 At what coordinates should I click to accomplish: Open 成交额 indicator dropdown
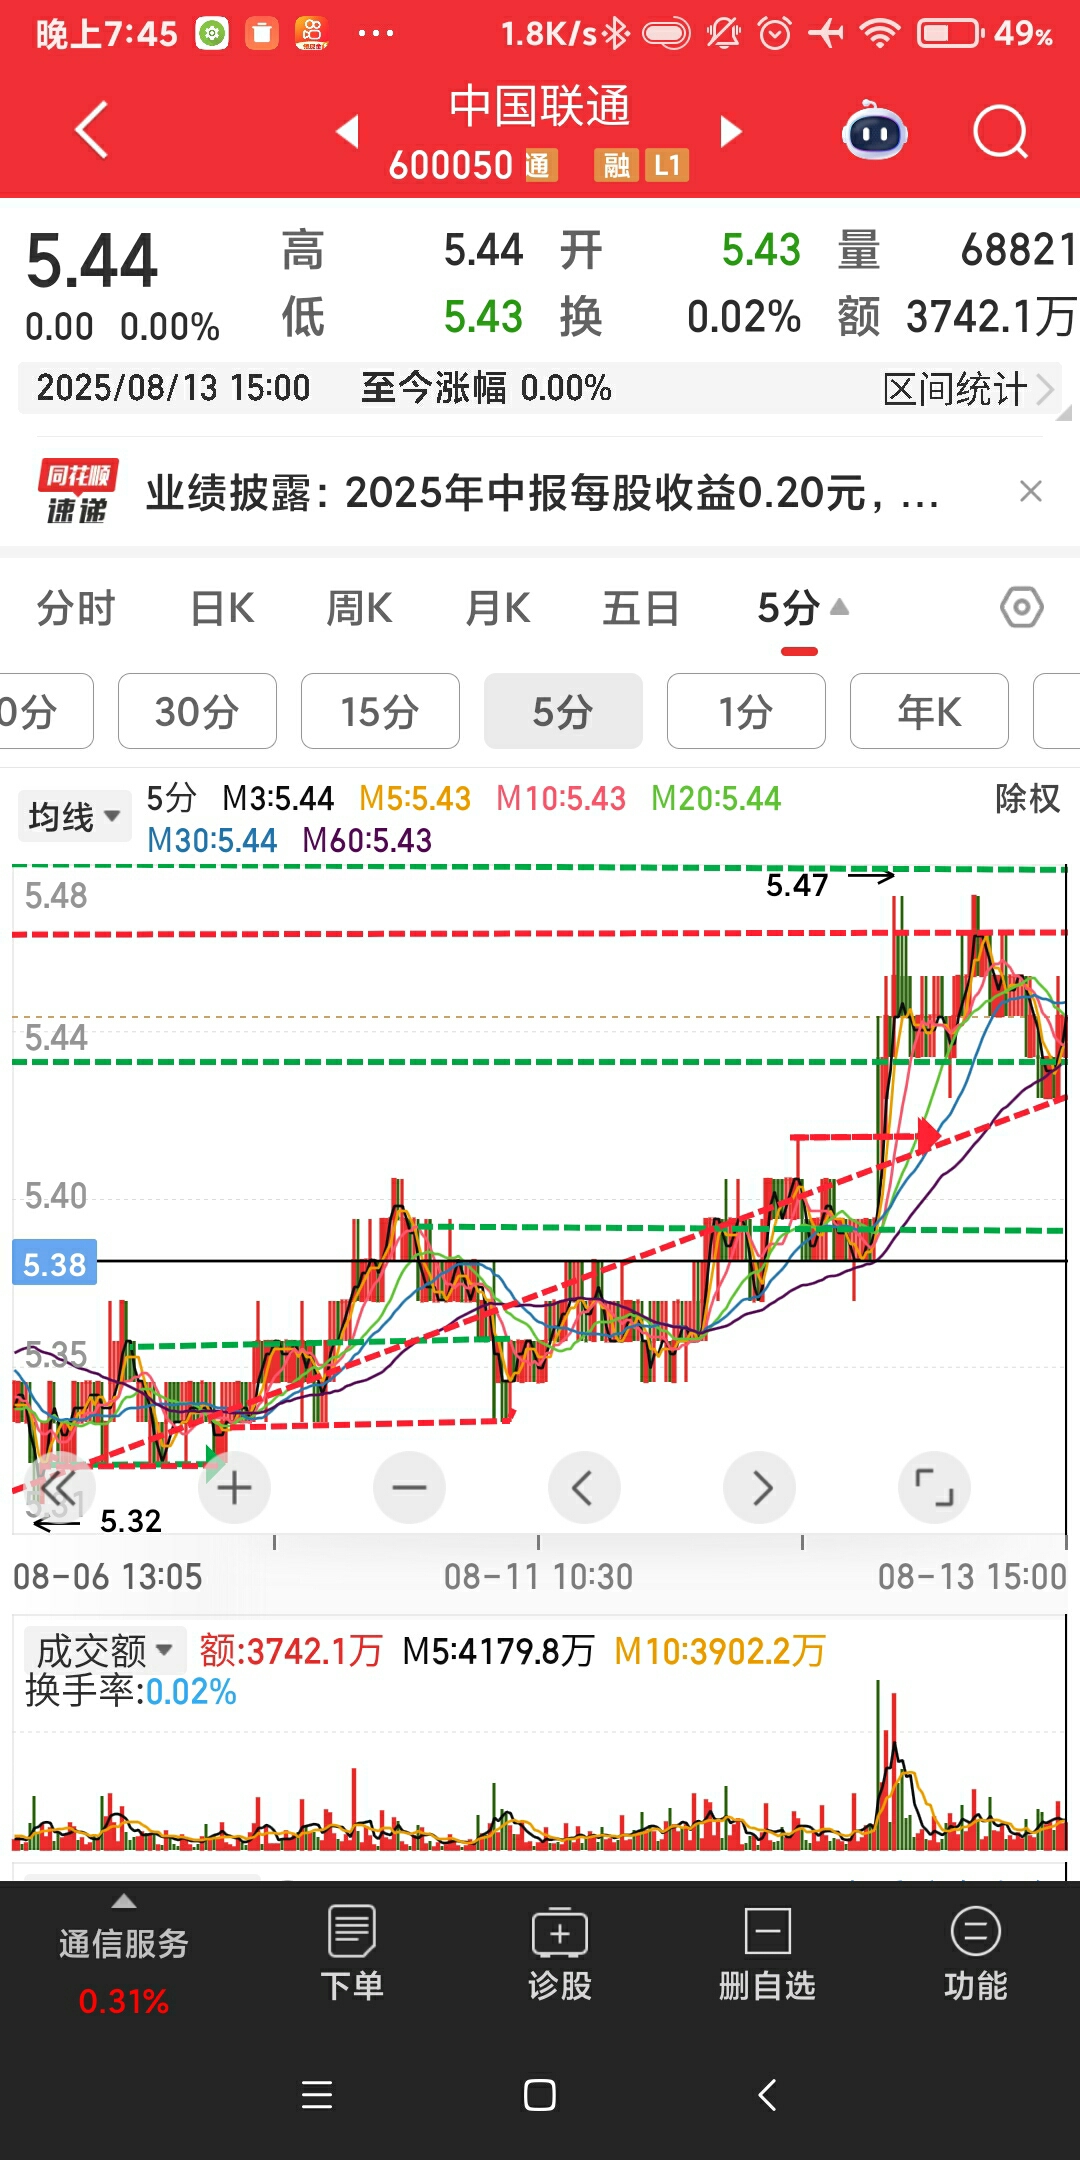104,1650
